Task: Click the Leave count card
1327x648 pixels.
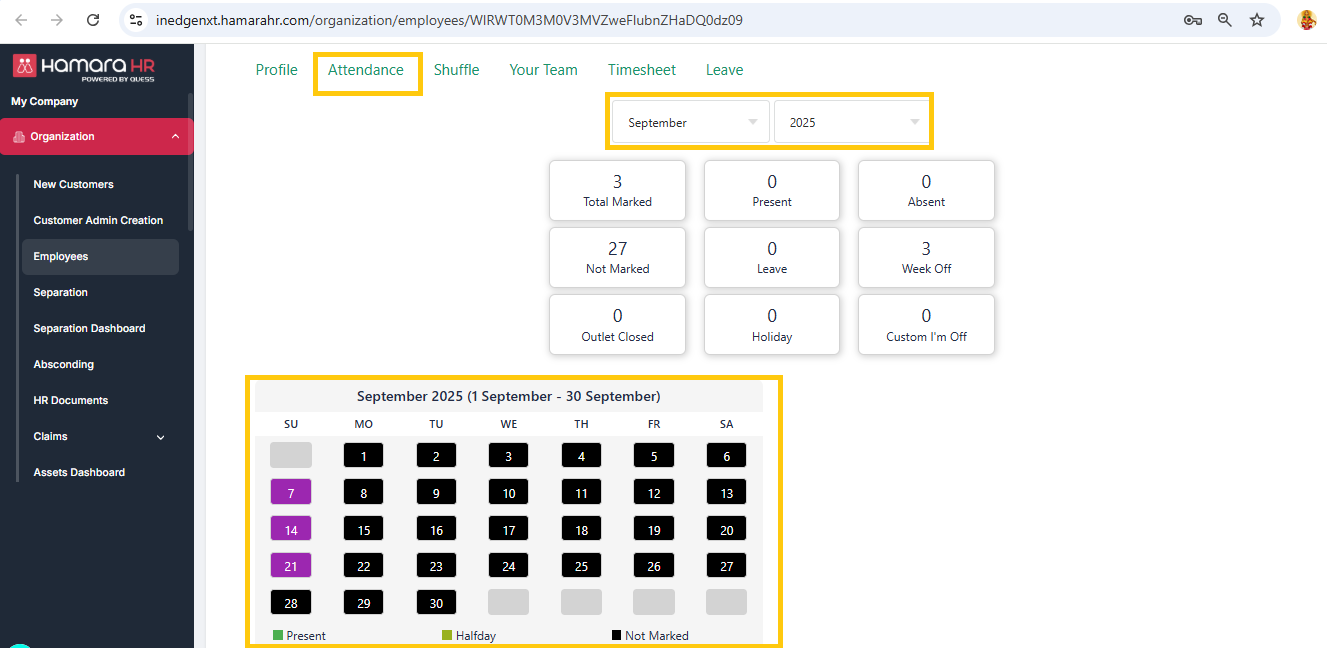Action: [x=771, y=257]
